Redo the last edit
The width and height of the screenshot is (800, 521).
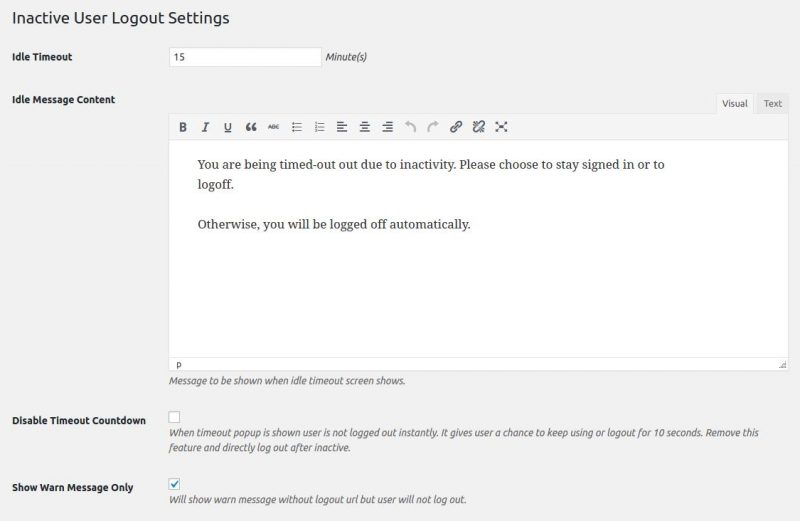[433, 127]
